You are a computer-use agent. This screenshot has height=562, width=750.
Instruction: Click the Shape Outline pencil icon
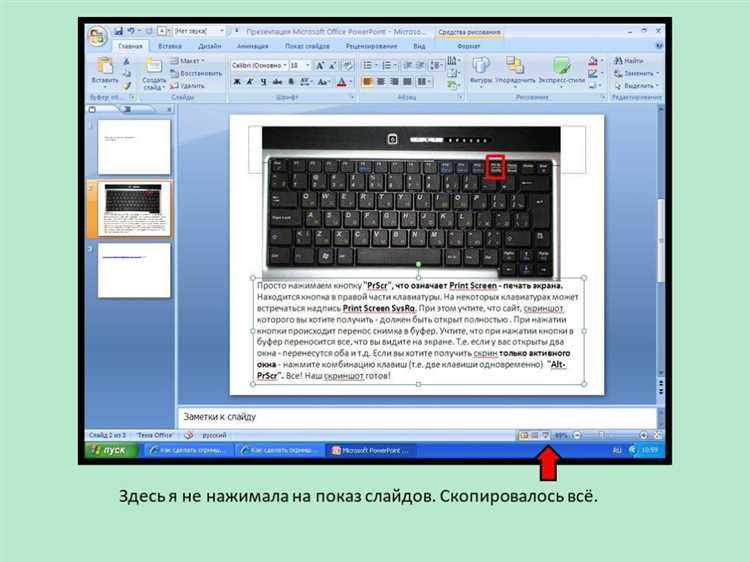coord(593,73)
